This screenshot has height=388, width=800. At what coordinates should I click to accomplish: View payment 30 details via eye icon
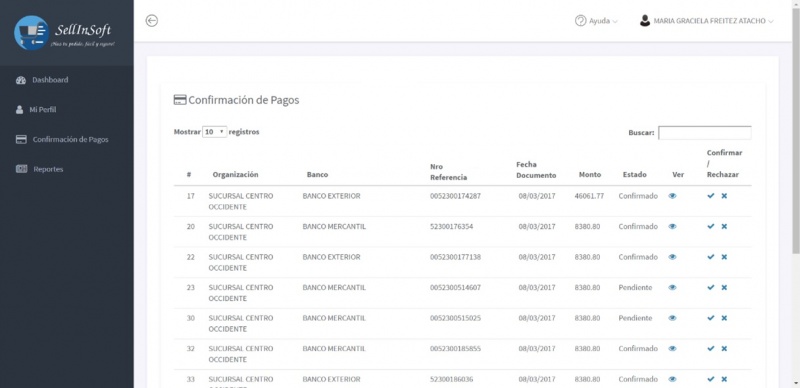672,318
